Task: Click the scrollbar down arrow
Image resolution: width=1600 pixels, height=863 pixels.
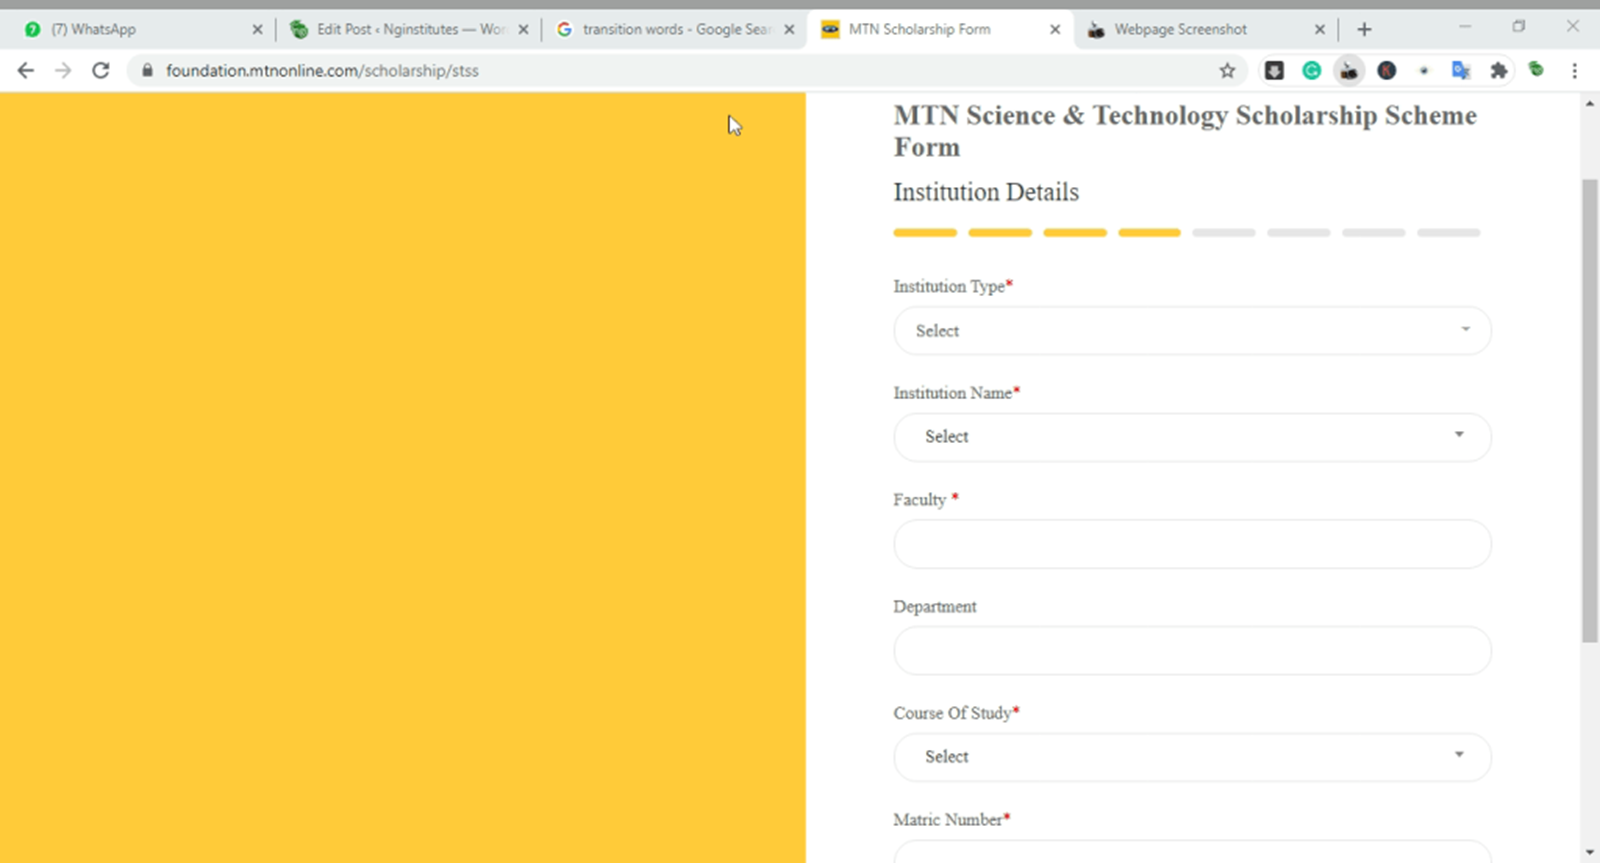Action: pos(1590,853)
